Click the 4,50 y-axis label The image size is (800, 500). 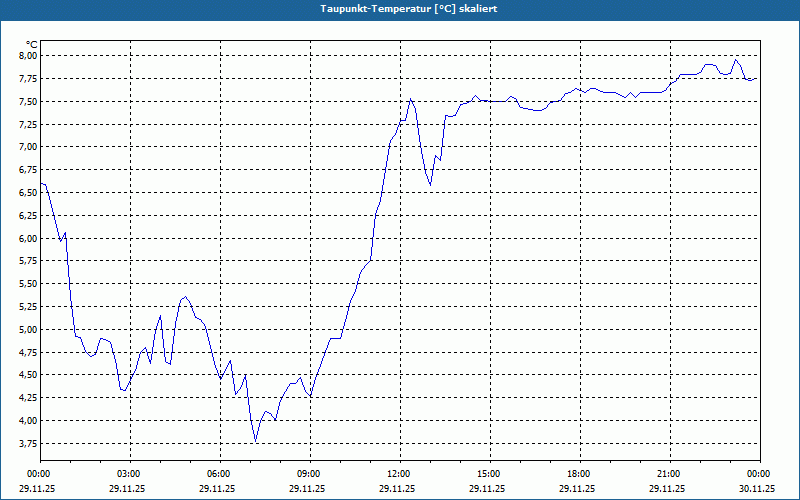[29, 375]
